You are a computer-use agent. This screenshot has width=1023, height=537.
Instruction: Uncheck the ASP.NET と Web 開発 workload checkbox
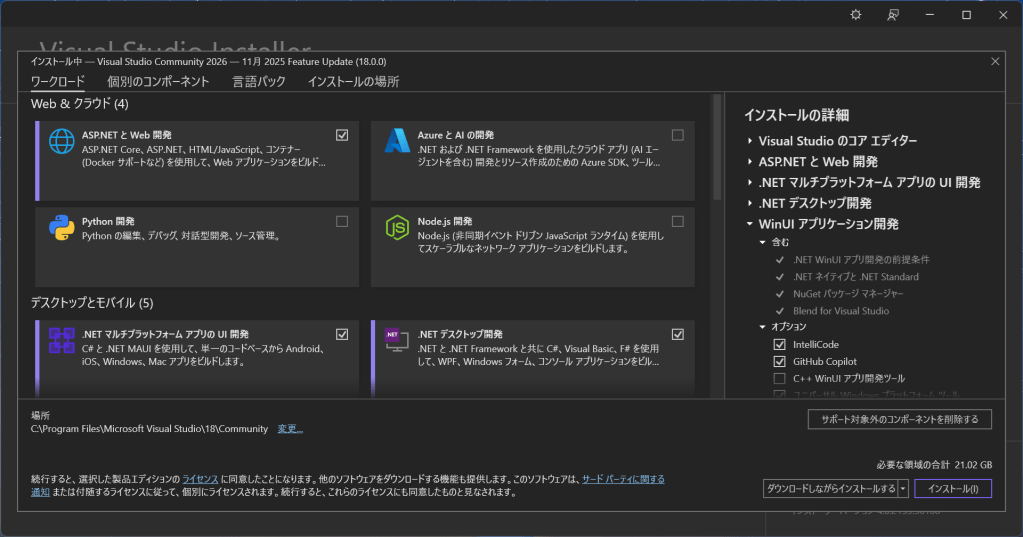342,135
